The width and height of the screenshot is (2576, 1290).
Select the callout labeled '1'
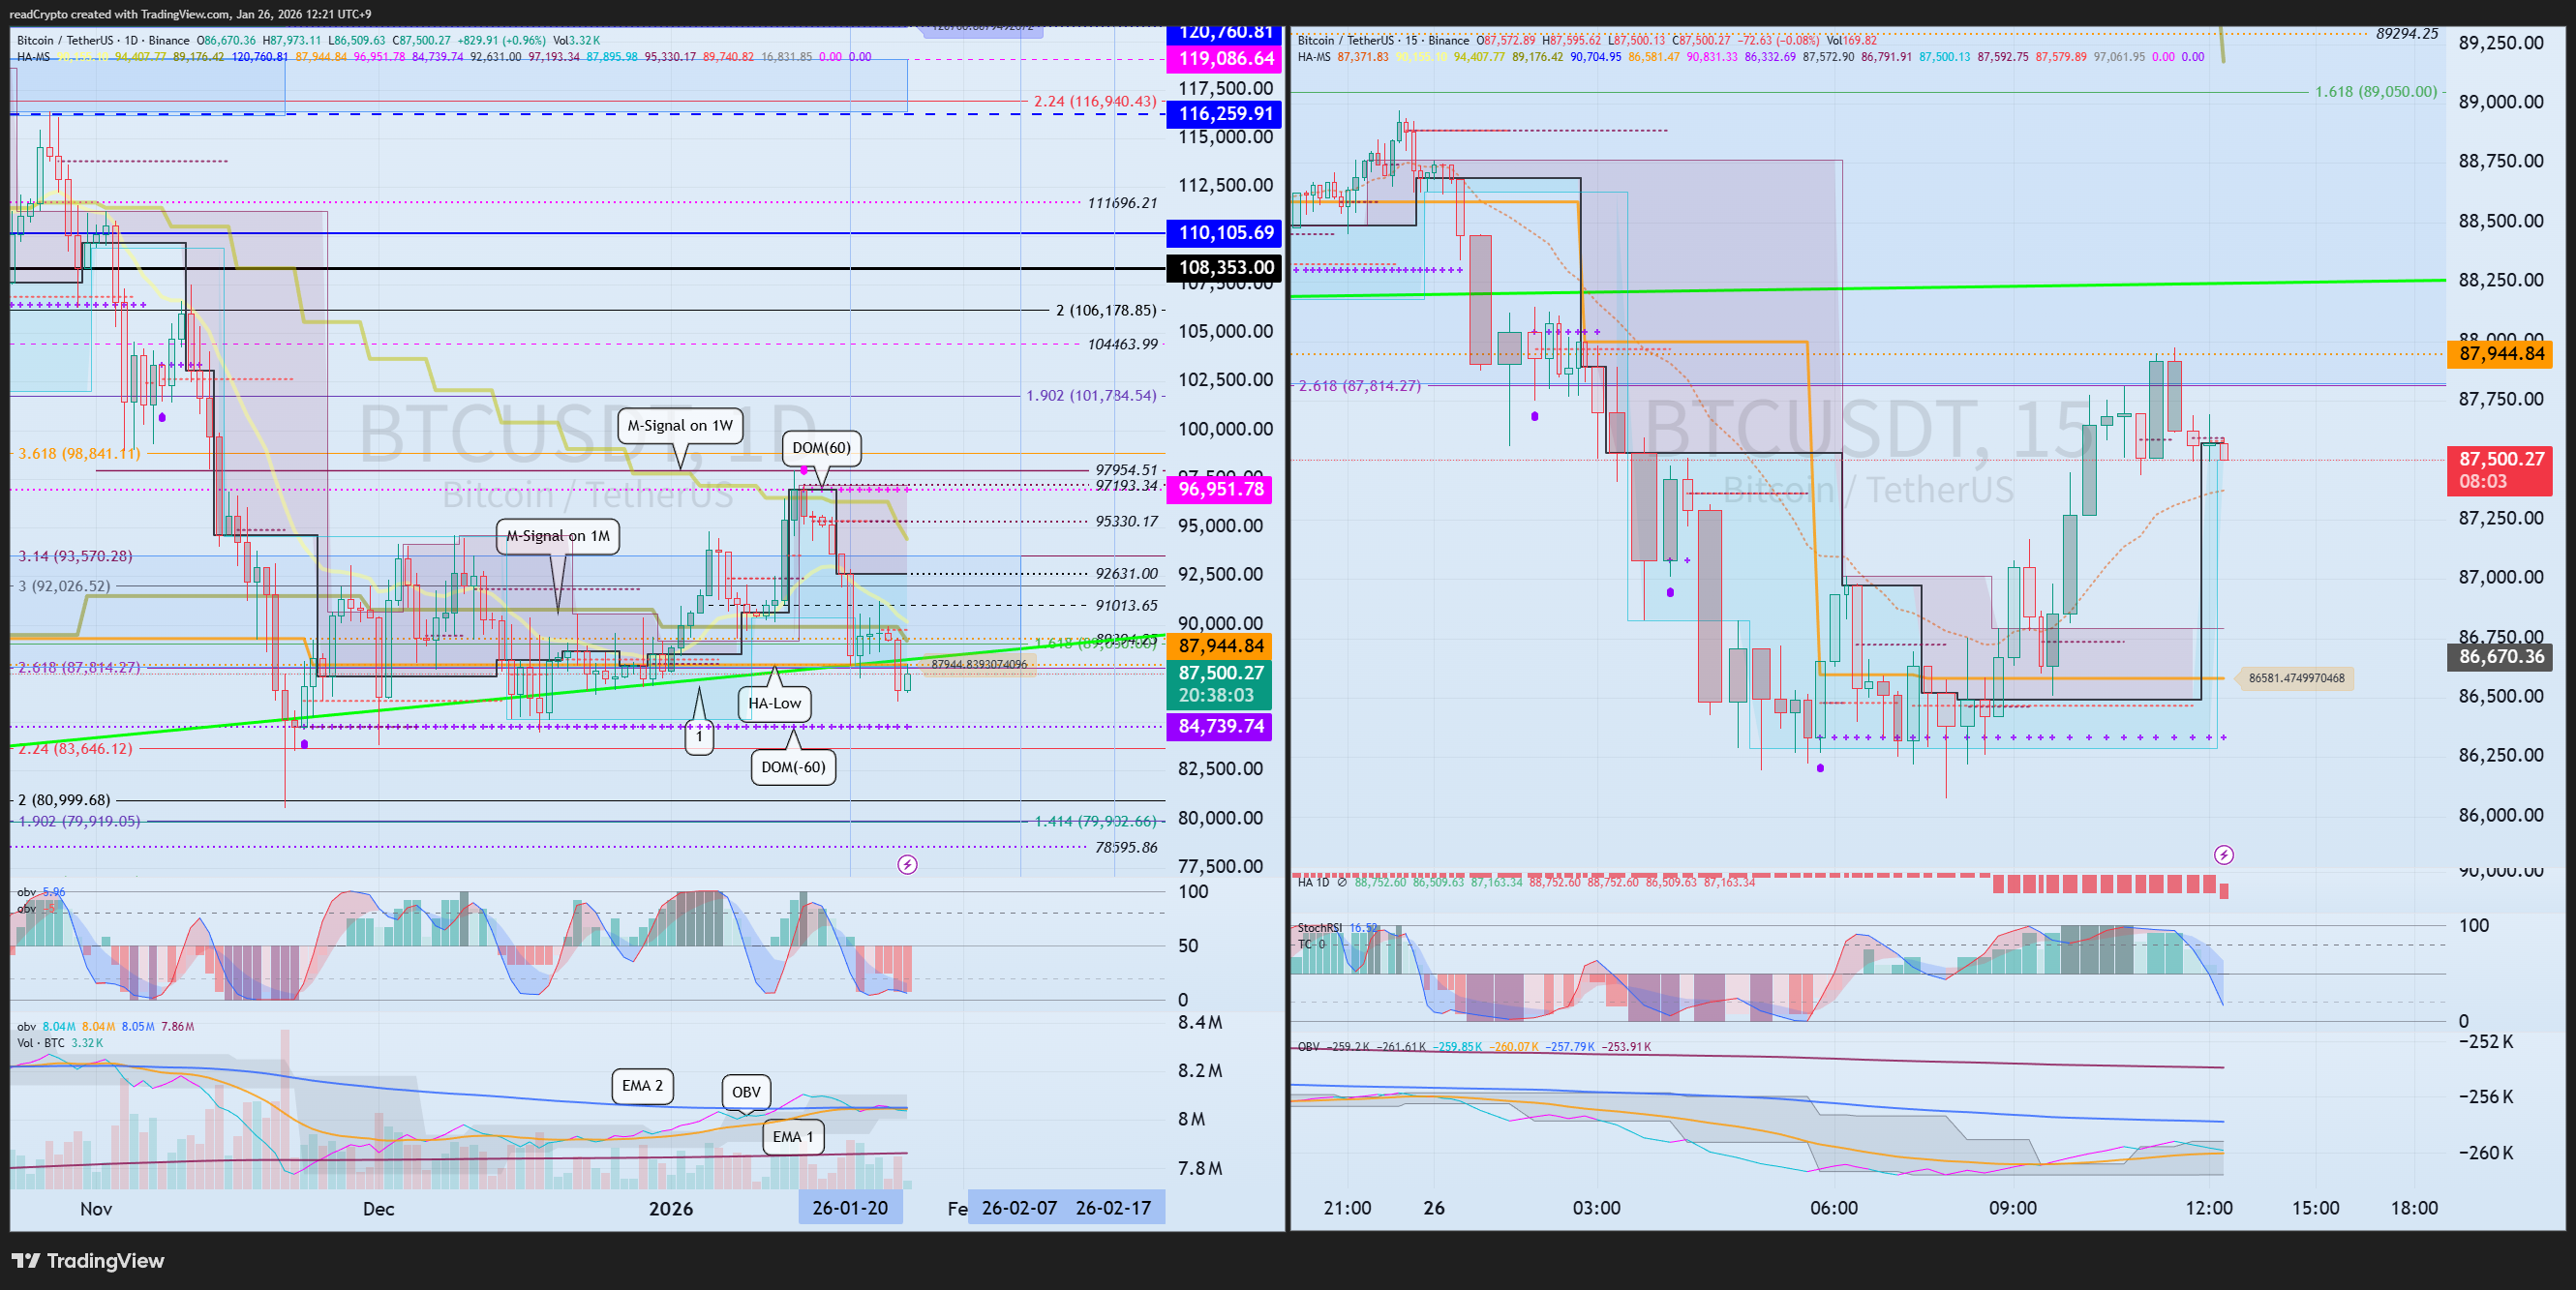click(699, 737)
